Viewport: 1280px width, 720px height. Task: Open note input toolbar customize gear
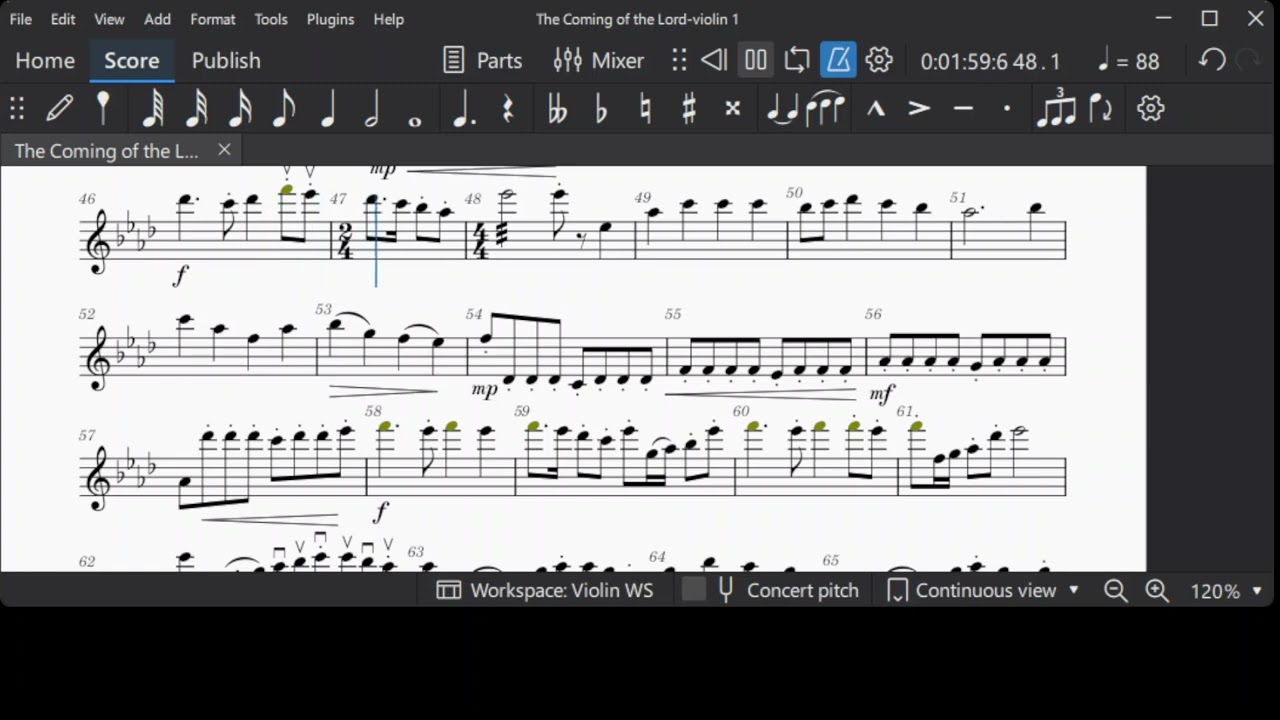point(1151,108)
